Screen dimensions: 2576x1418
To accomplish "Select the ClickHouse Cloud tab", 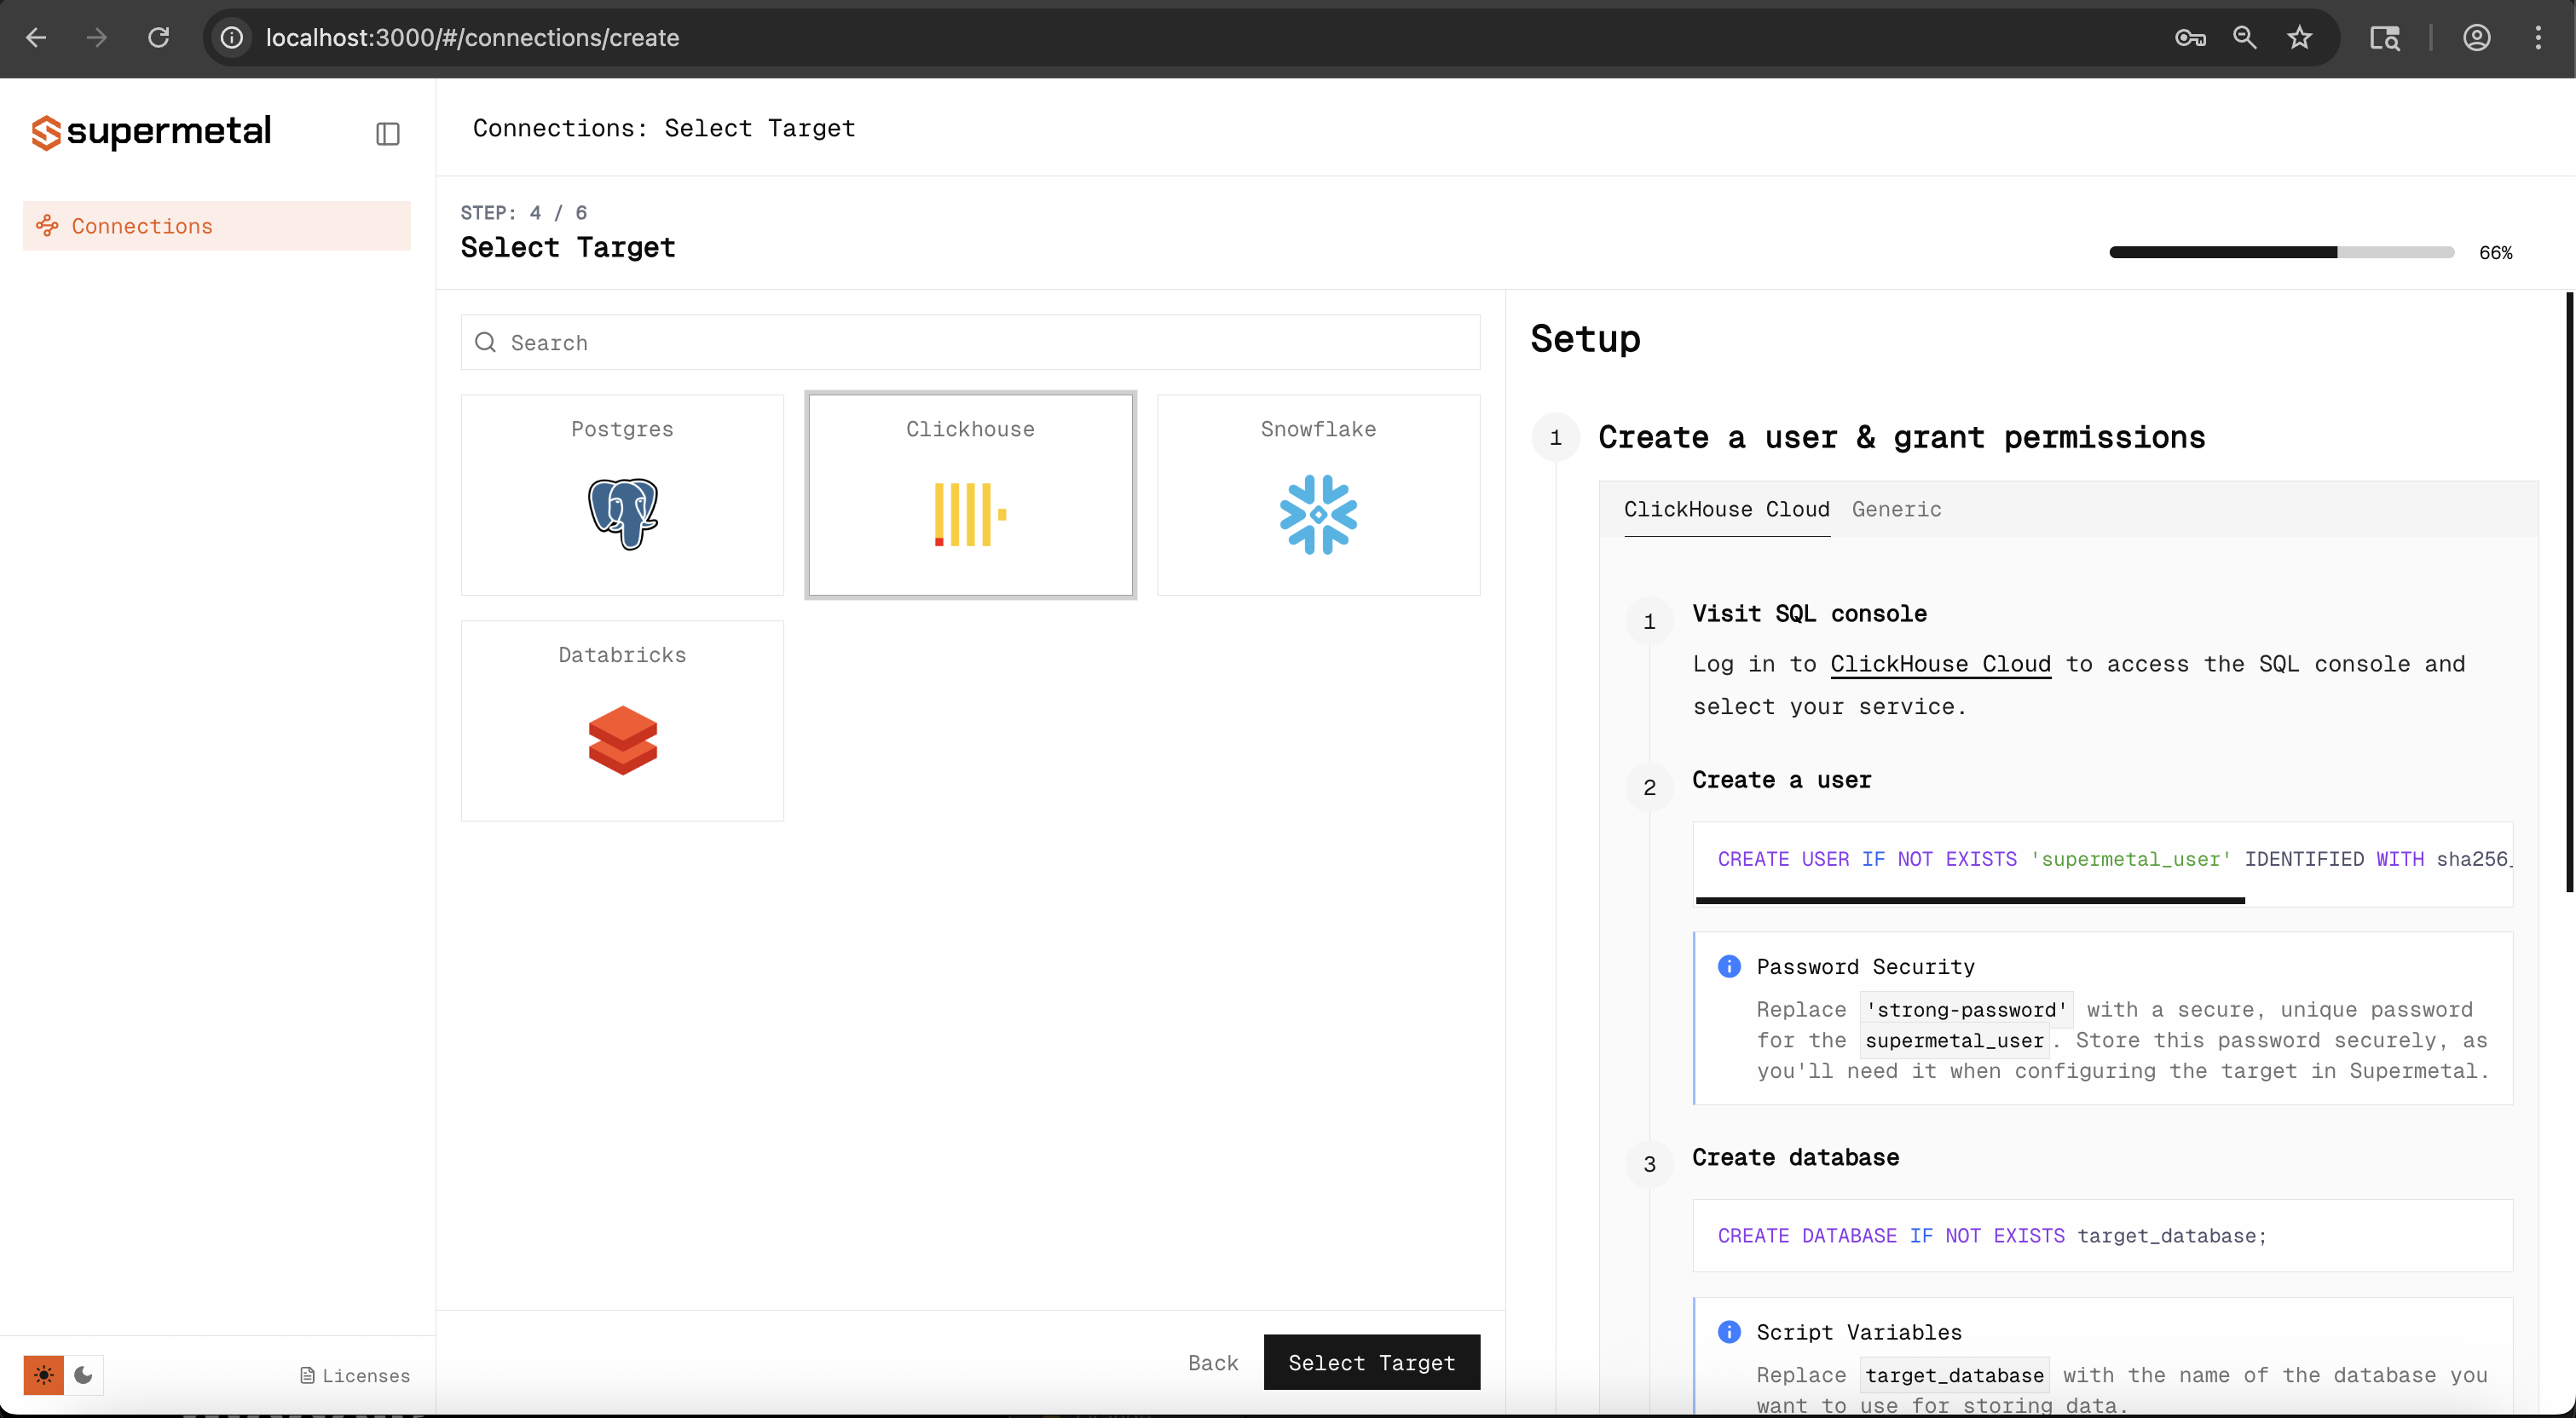I will click(x=1727, y=509).
